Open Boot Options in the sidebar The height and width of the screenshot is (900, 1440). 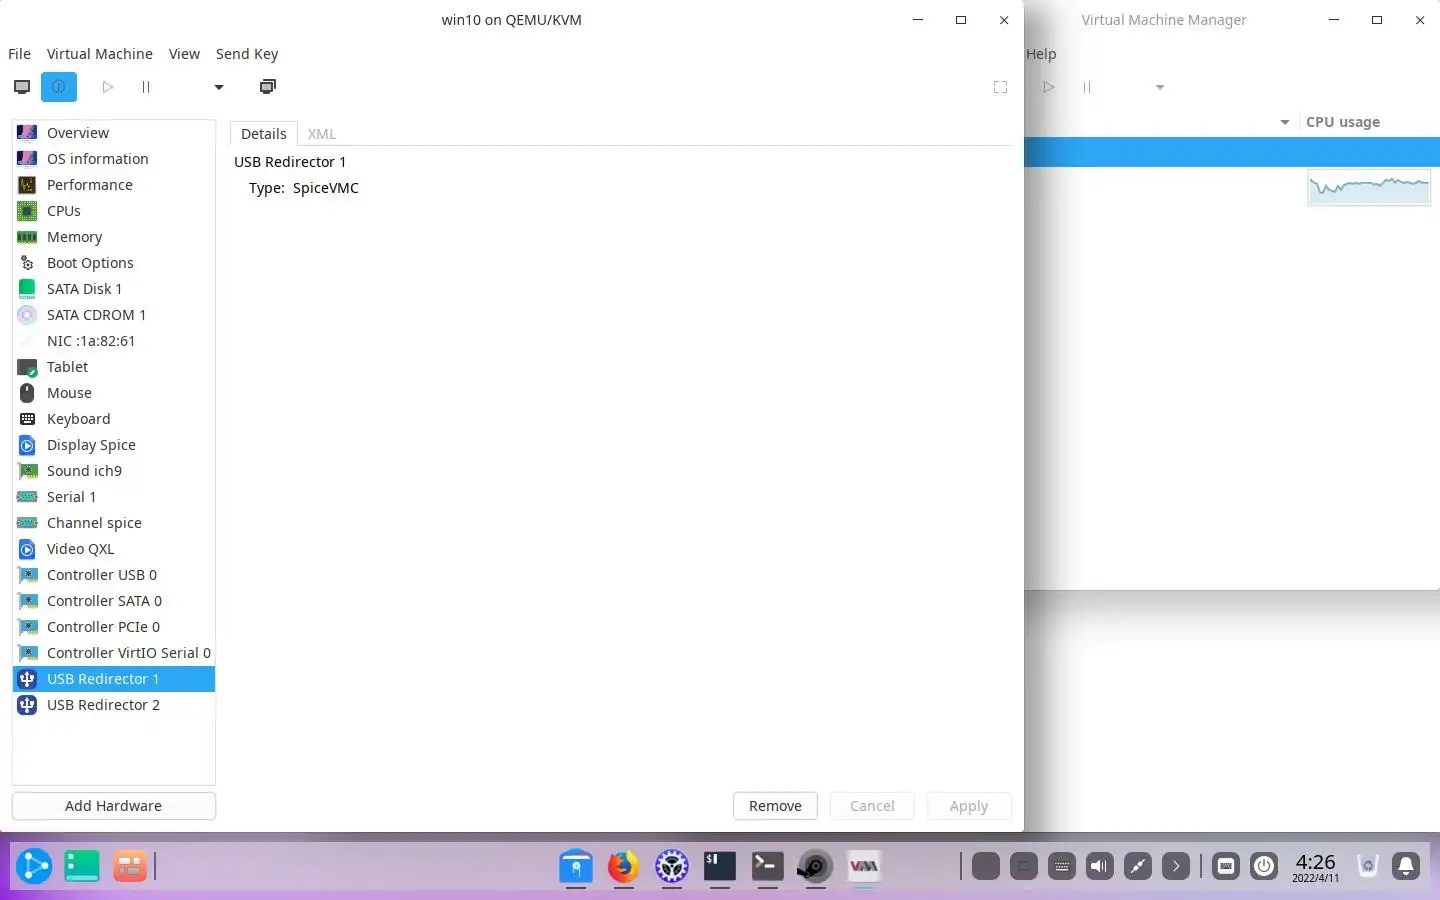(114, 263)
